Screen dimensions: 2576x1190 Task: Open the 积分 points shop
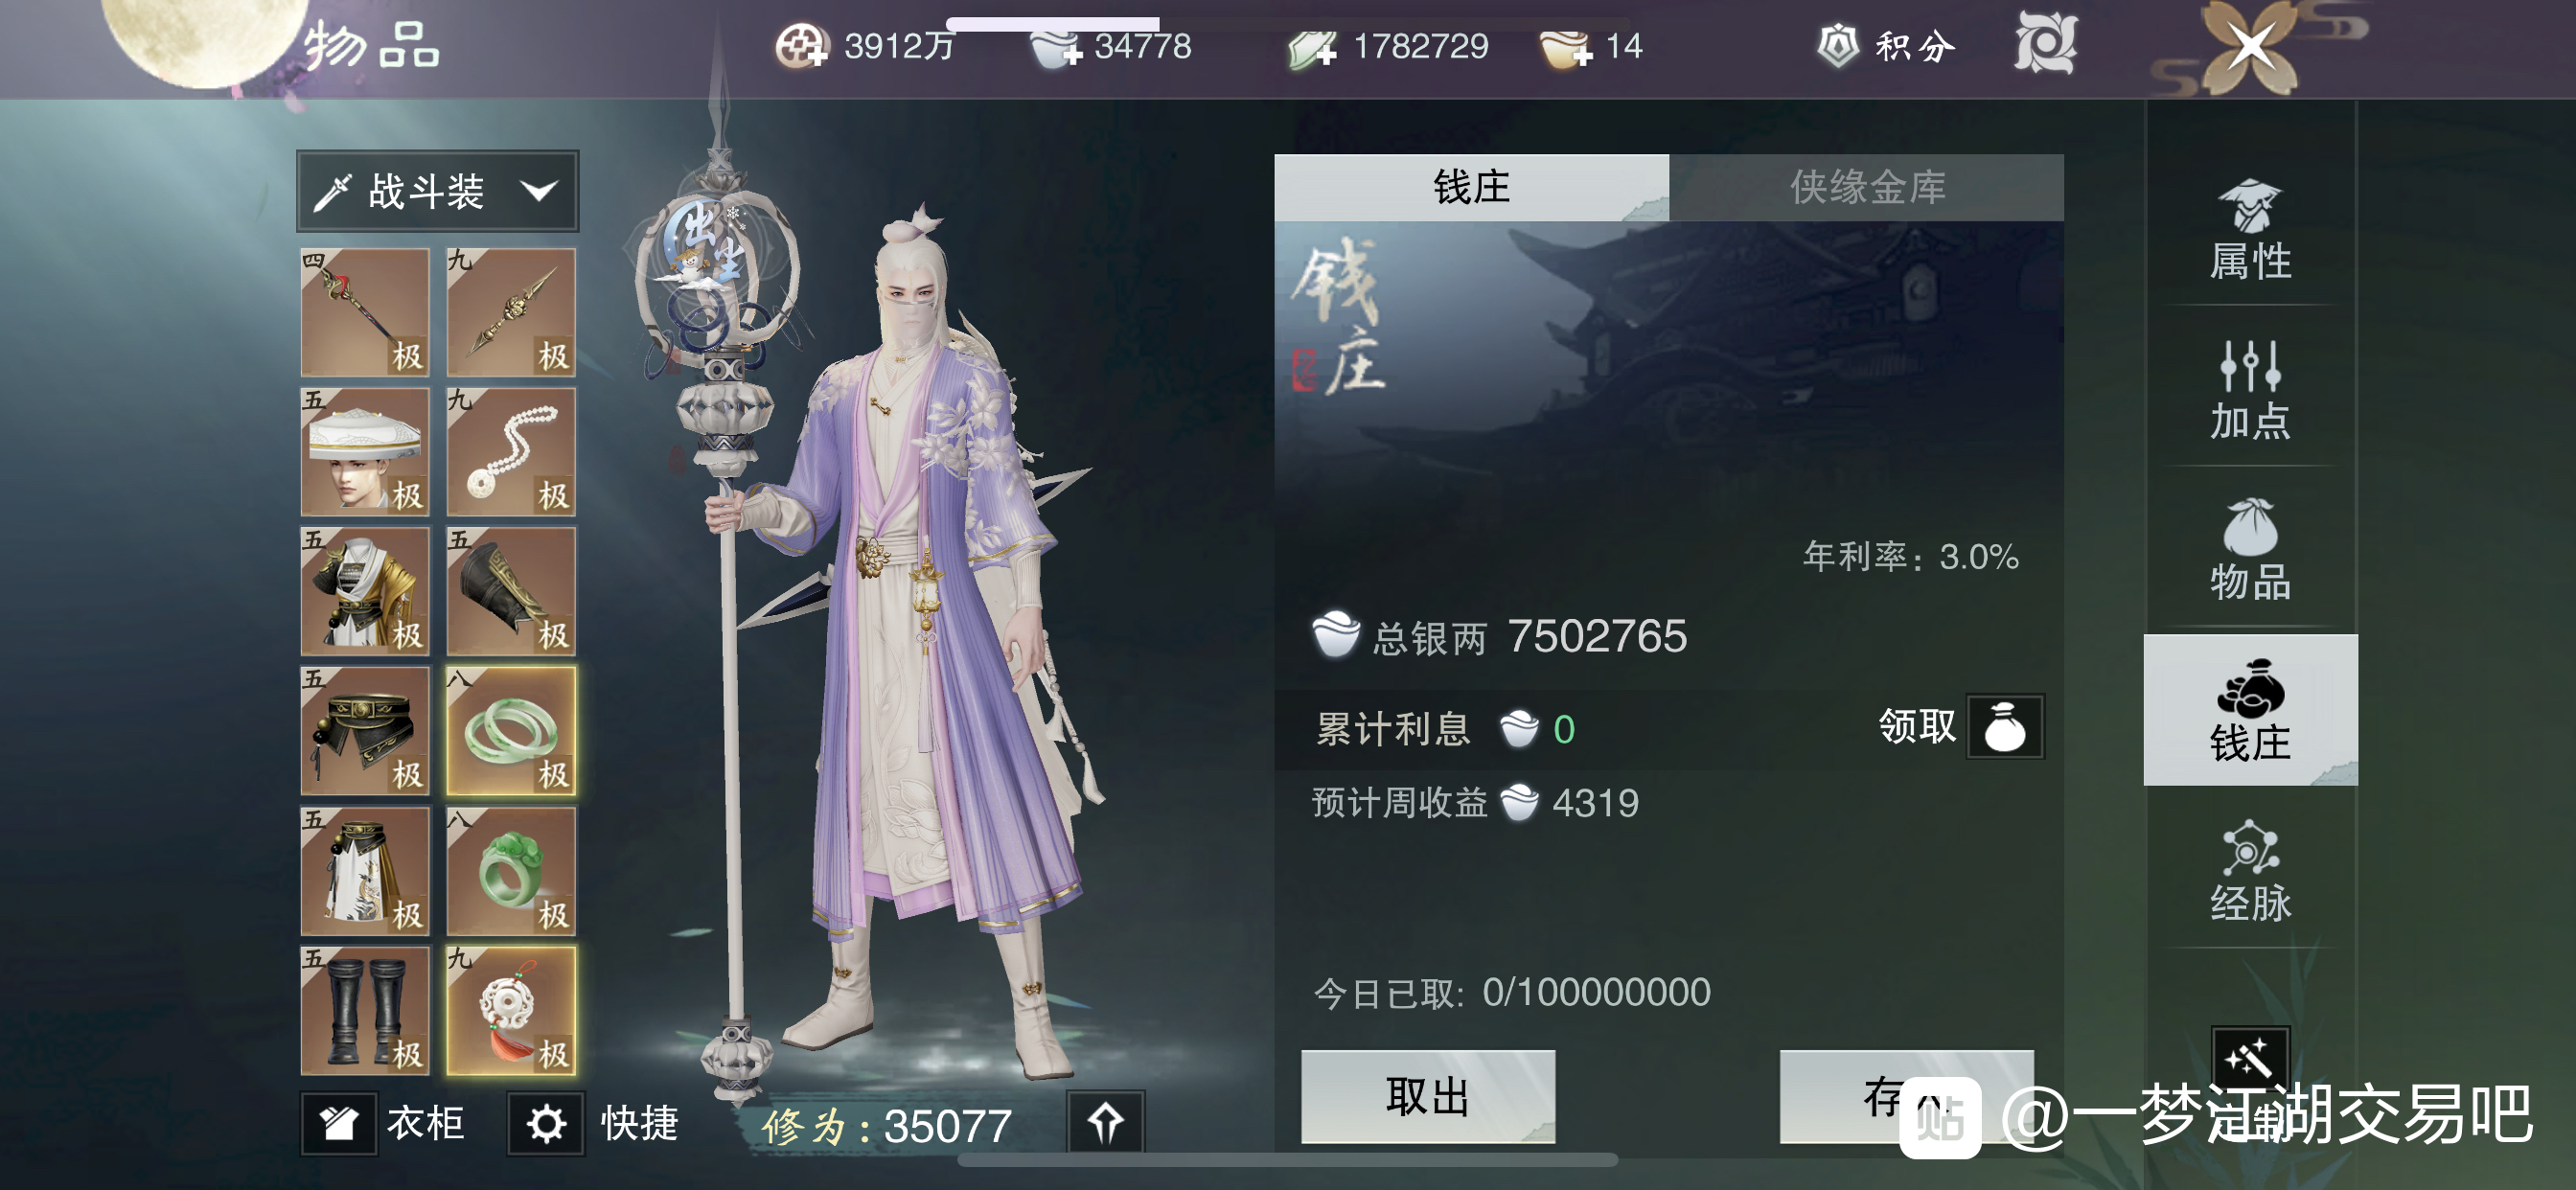pos(1886,46)
